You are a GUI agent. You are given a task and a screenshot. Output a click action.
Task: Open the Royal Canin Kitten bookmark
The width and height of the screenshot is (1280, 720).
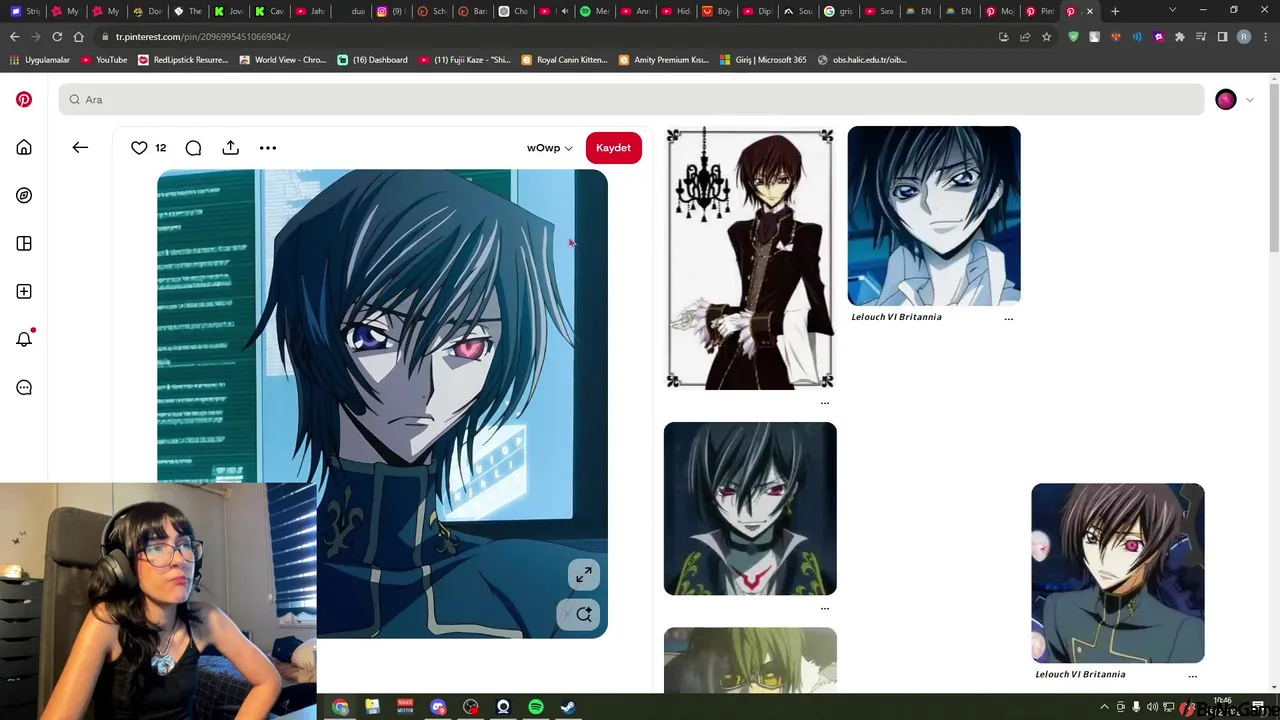(564, 60)
